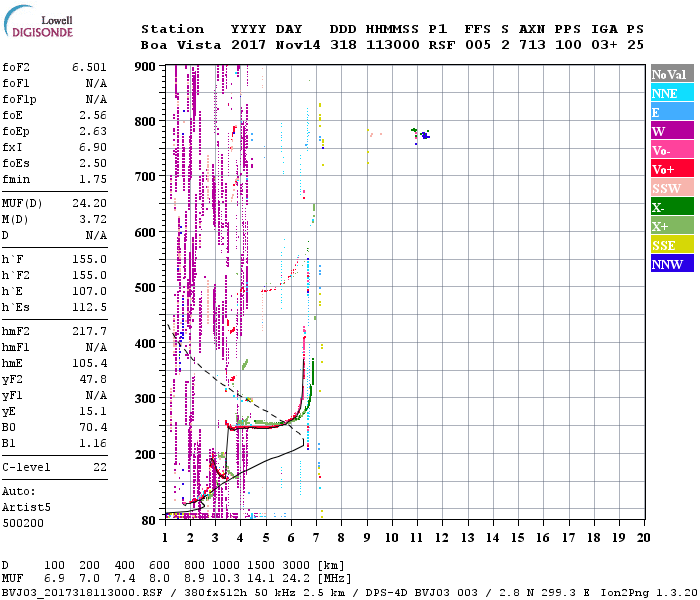700x600 pixels.
Task: Click the X- dark green legend box
Action: (x=671, y=207)
